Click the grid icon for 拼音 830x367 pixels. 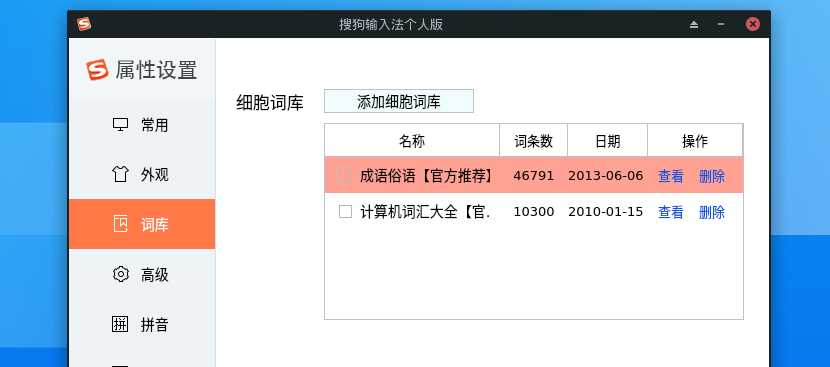(x=121, y=324)
